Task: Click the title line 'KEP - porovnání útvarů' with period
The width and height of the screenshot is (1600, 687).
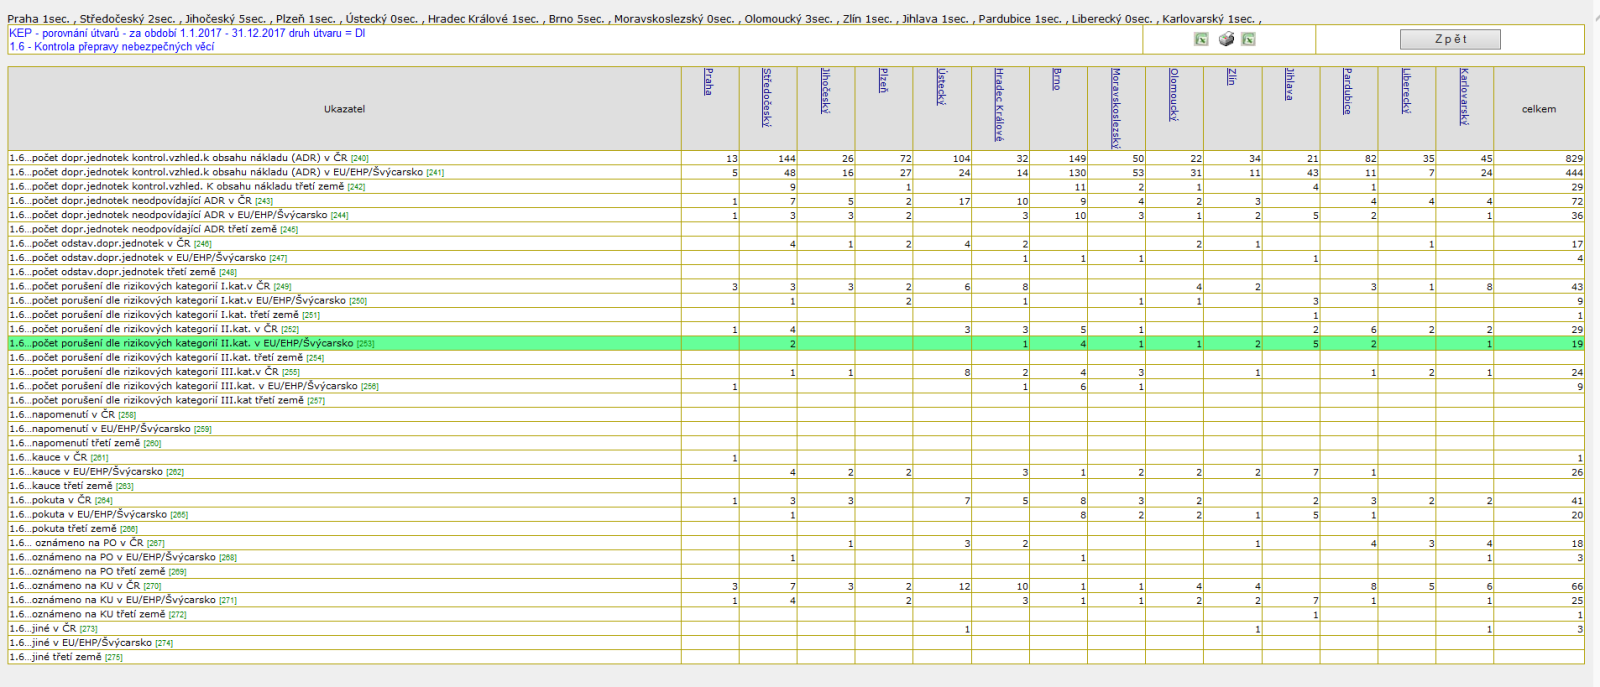Action: pos(187,33)
